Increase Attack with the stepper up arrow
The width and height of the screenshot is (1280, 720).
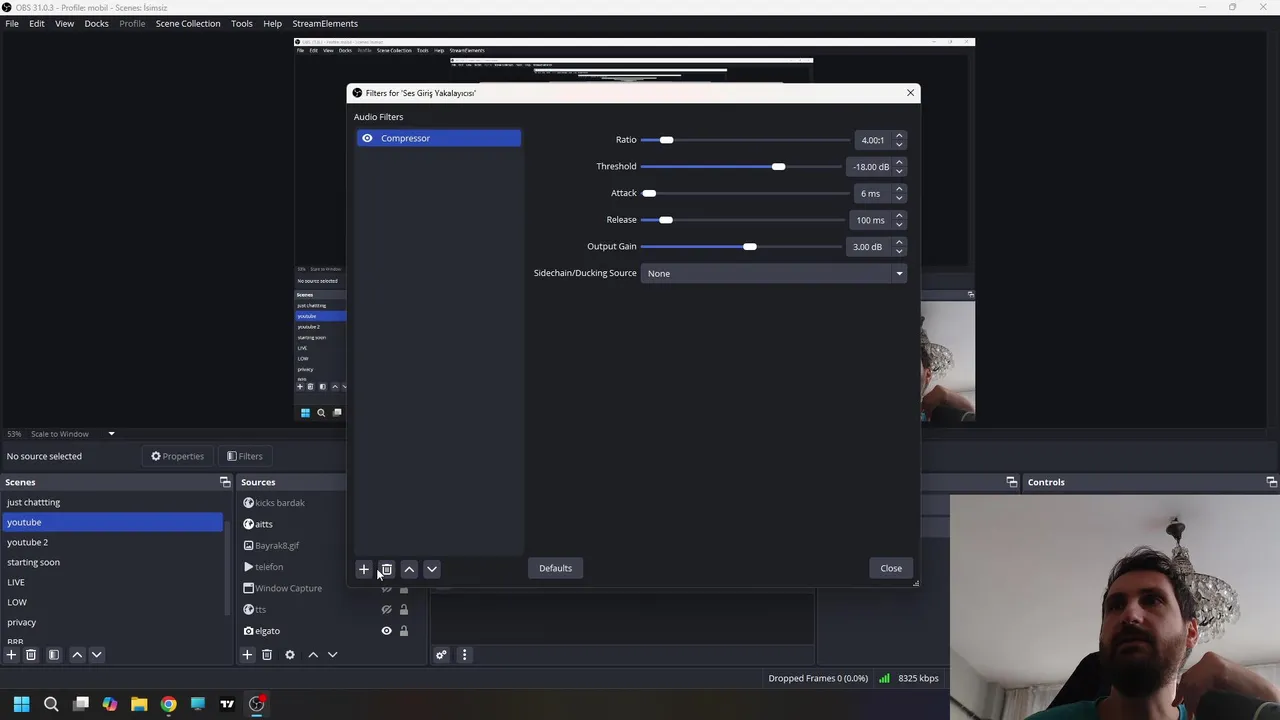pos(899,189)
